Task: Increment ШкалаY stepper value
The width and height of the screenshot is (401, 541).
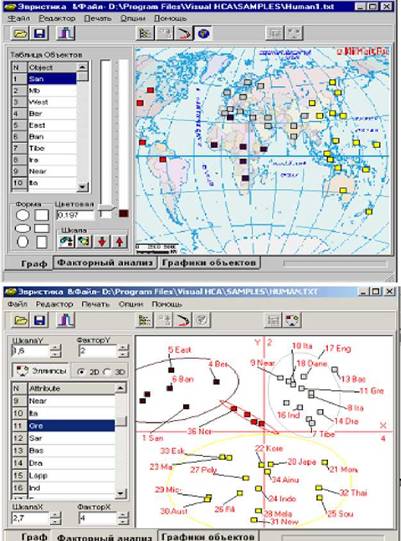Action: (55, 347)
